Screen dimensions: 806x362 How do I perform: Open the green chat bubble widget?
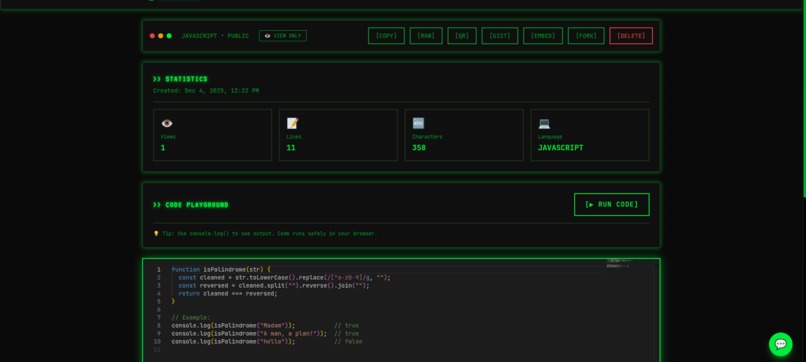[x=780, y=344]
